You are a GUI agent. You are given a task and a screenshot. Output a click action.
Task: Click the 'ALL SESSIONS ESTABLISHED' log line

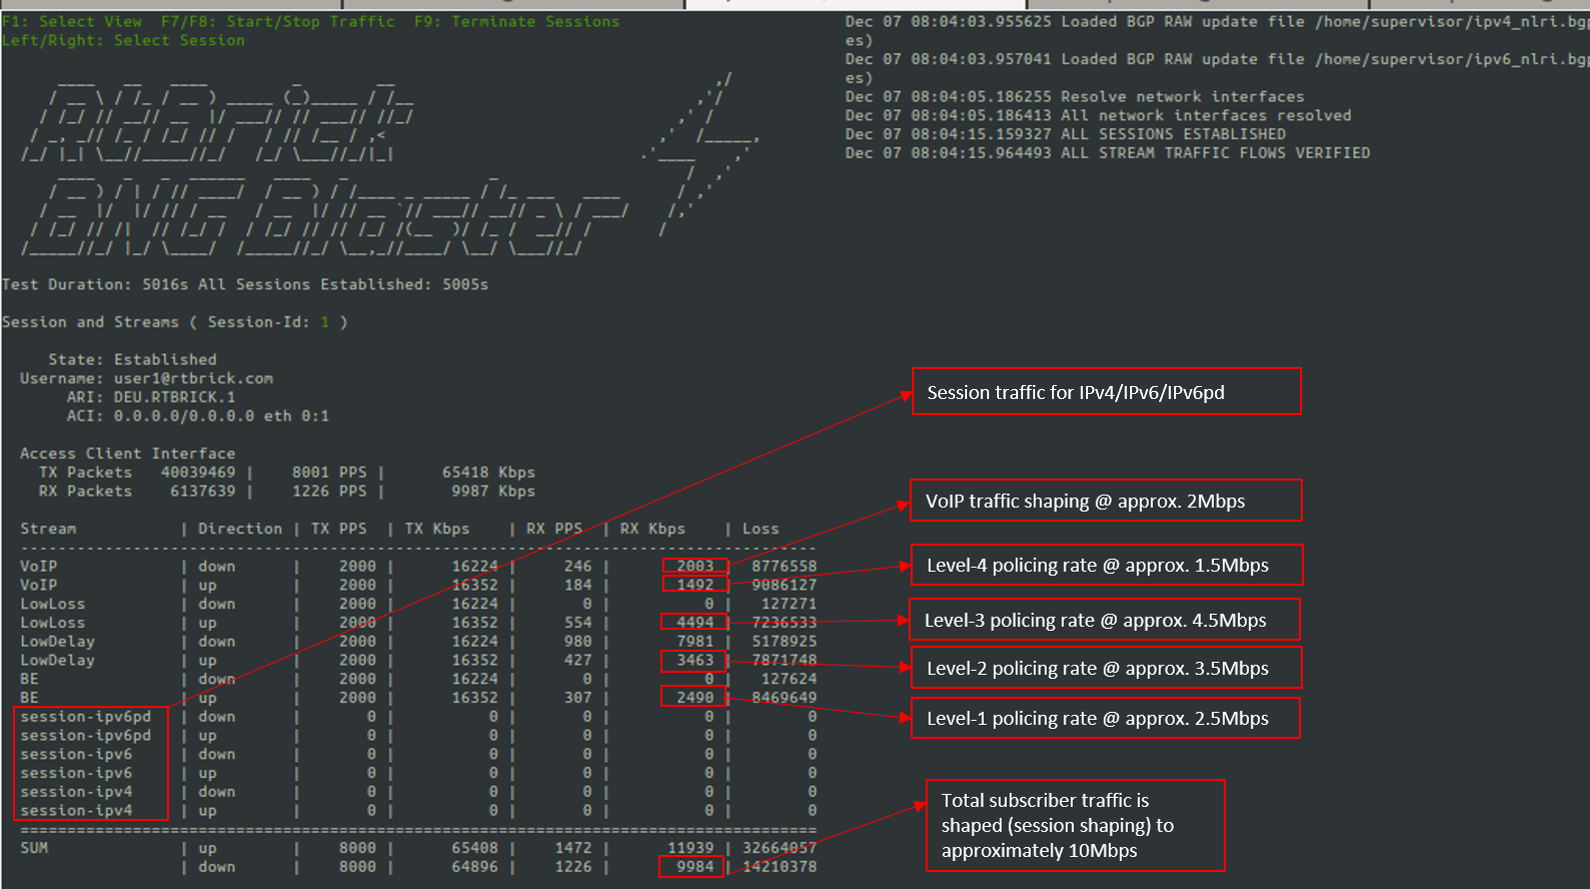[1065, 134]
